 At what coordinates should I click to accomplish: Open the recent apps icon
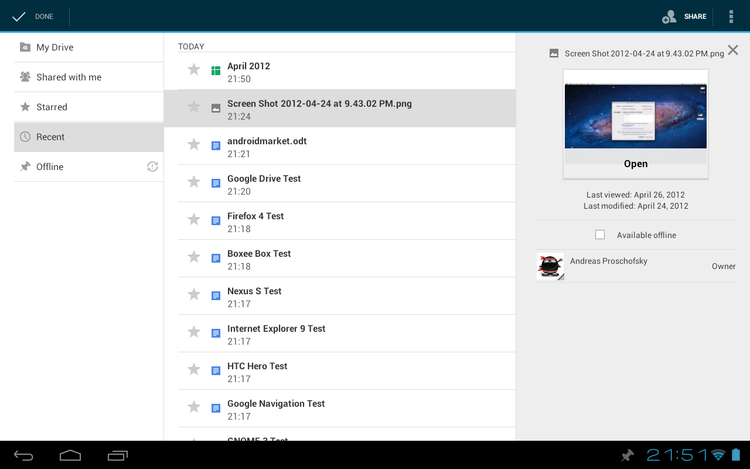[117, 456]
